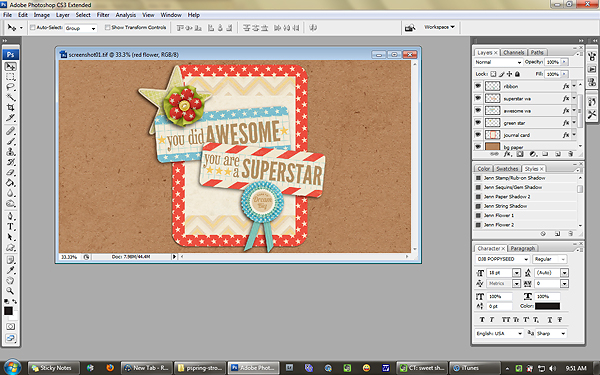Select the Blur tool
The width and height of the screenshot is (600, 375).
pyautogui.click(x=10, y=193)
